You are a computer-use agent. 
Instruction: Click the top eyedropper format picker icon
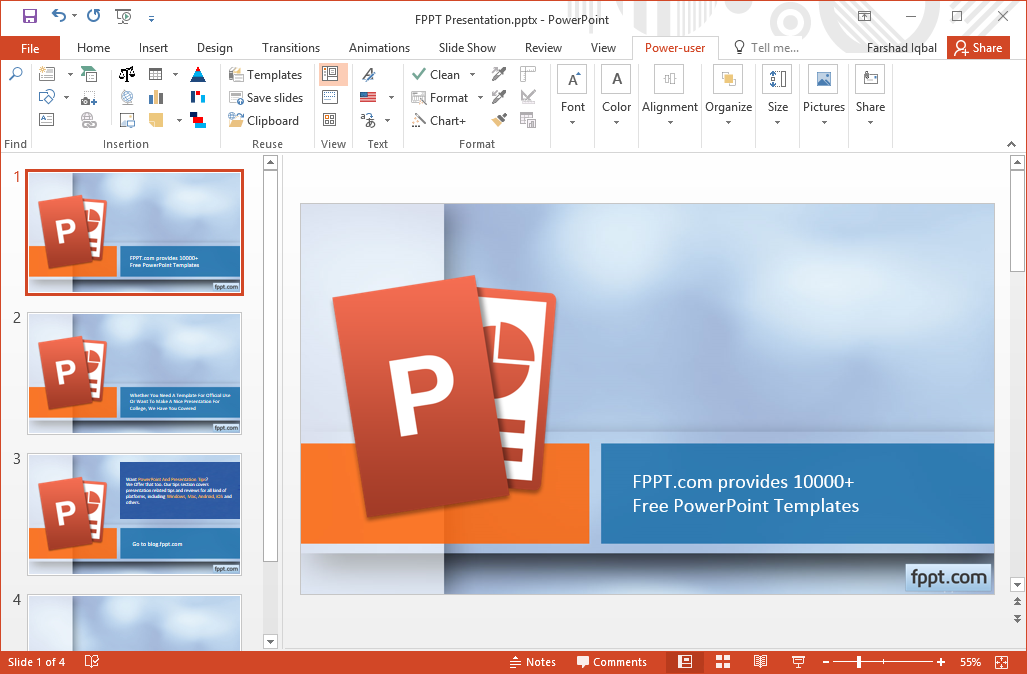tap(499, 74)
